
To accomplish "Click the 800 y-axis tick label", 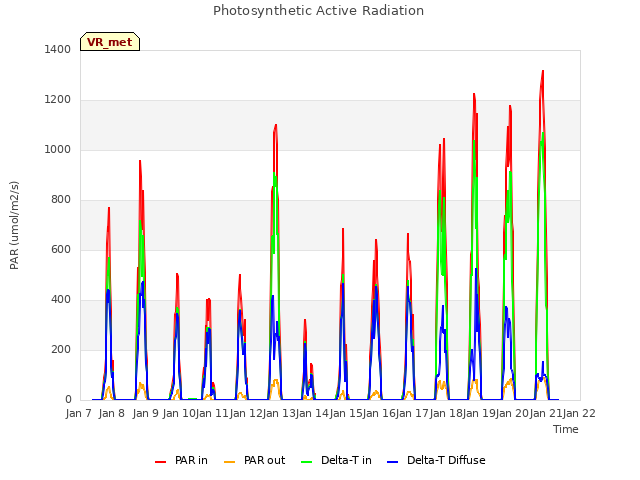I will click(61, 200).
